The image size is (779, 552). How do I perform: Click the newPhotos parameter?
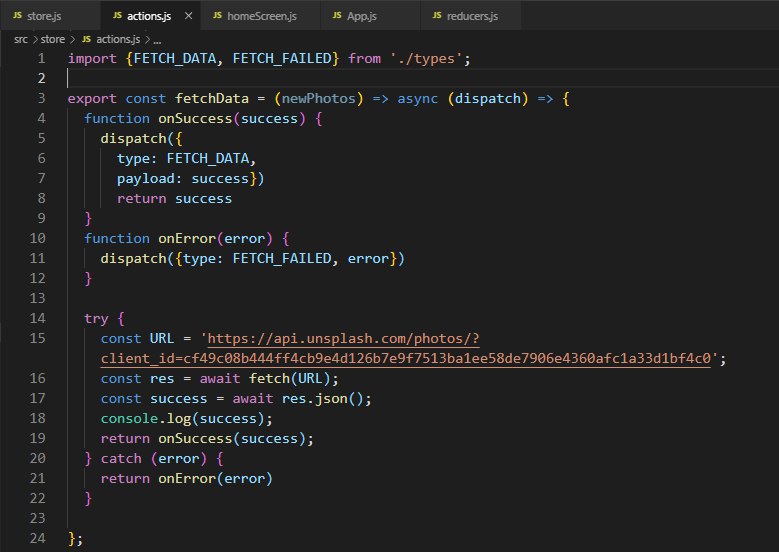click(318, 99)
